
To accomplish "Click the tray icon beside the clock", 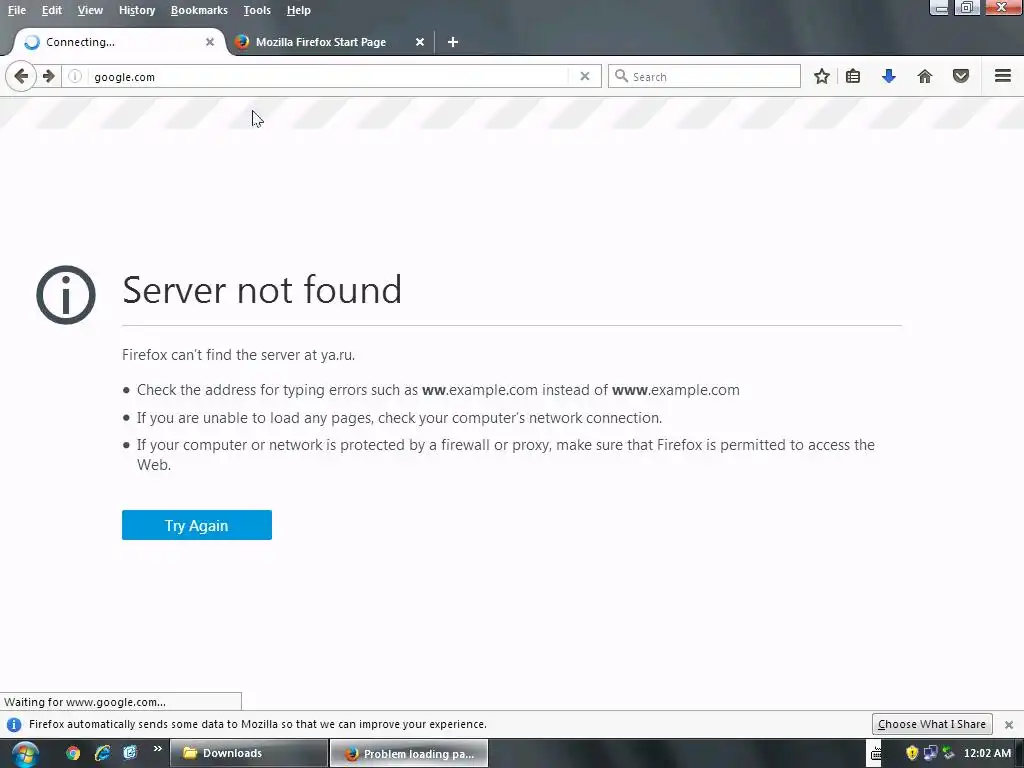I will pyautogui.click(x=948, y=753).
